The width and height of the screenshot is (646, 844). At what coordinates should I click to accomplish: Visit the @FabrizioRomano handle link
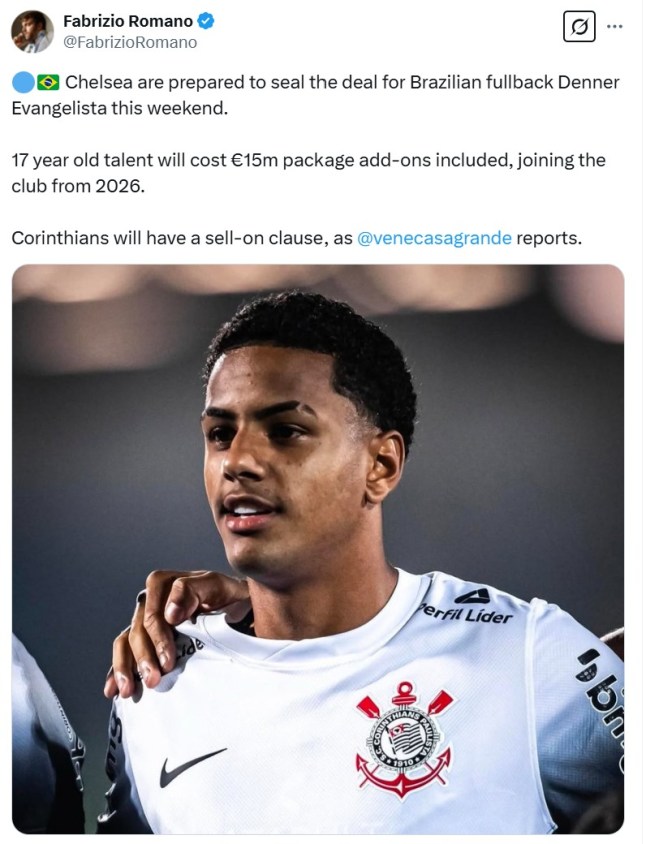(130, 43)
